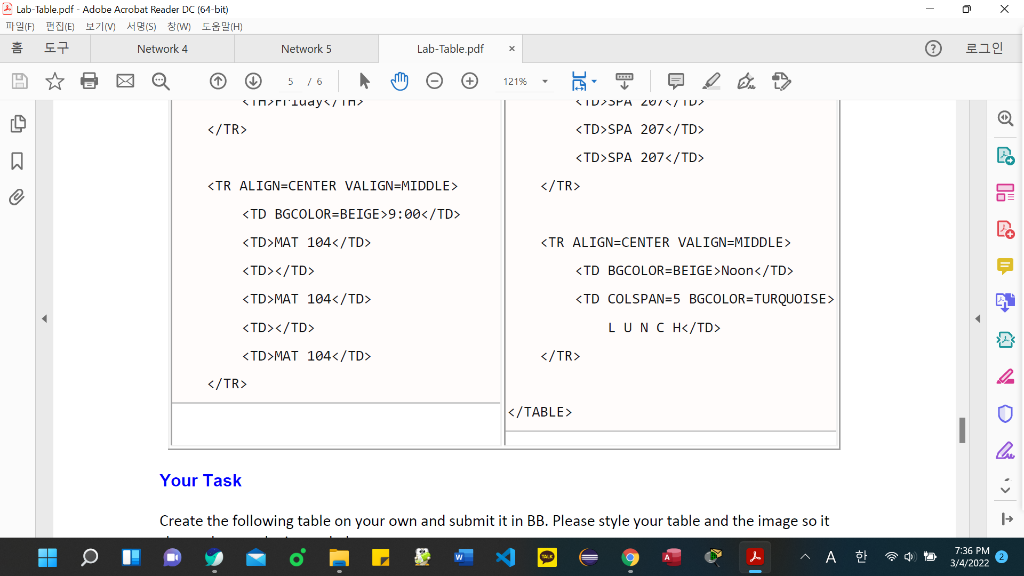Launch Google Chrome from the taskbar

pyautogui.click(x=630, y=558)
